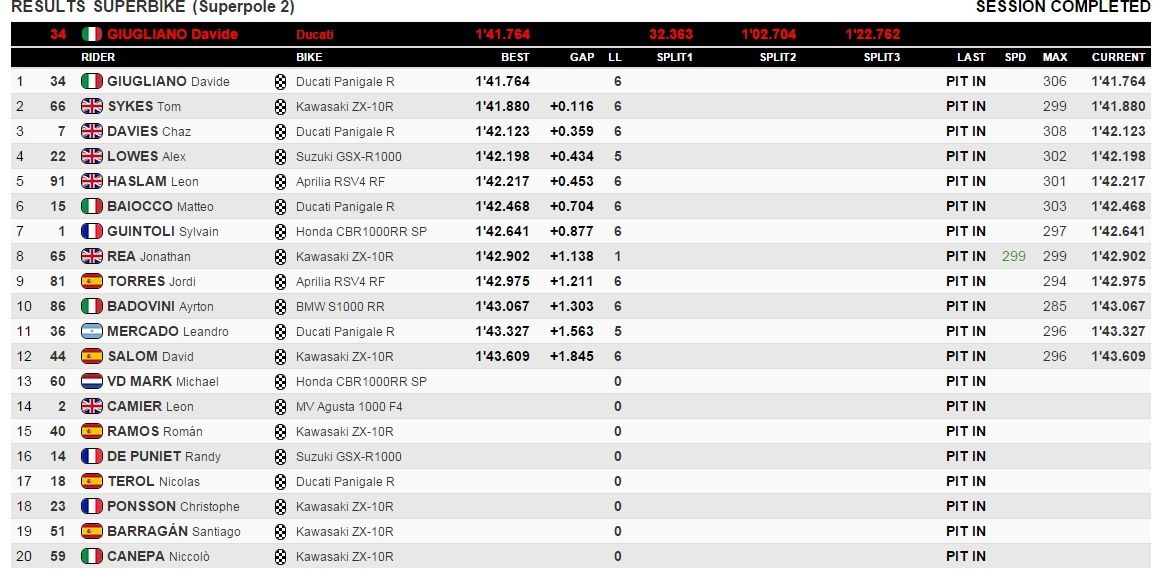Click the green 299 speed value in REA's row
The width and height of the screenshot is (1167, 577).
1014,257
